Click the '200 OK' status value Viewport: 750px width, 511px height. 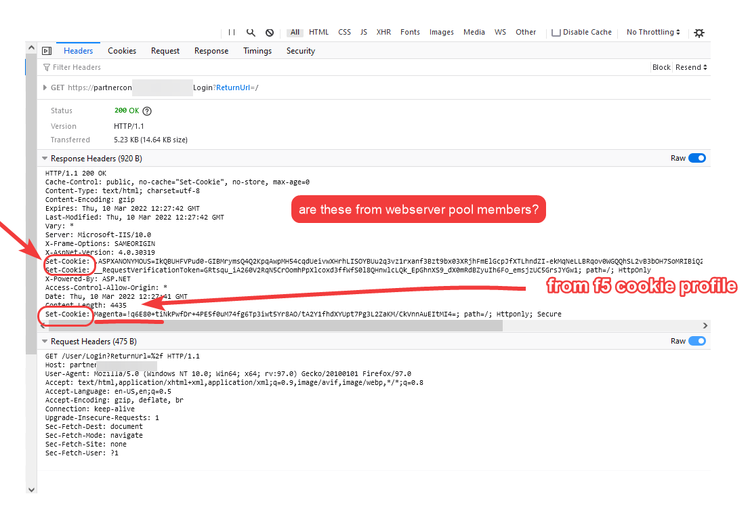point(127,111)
